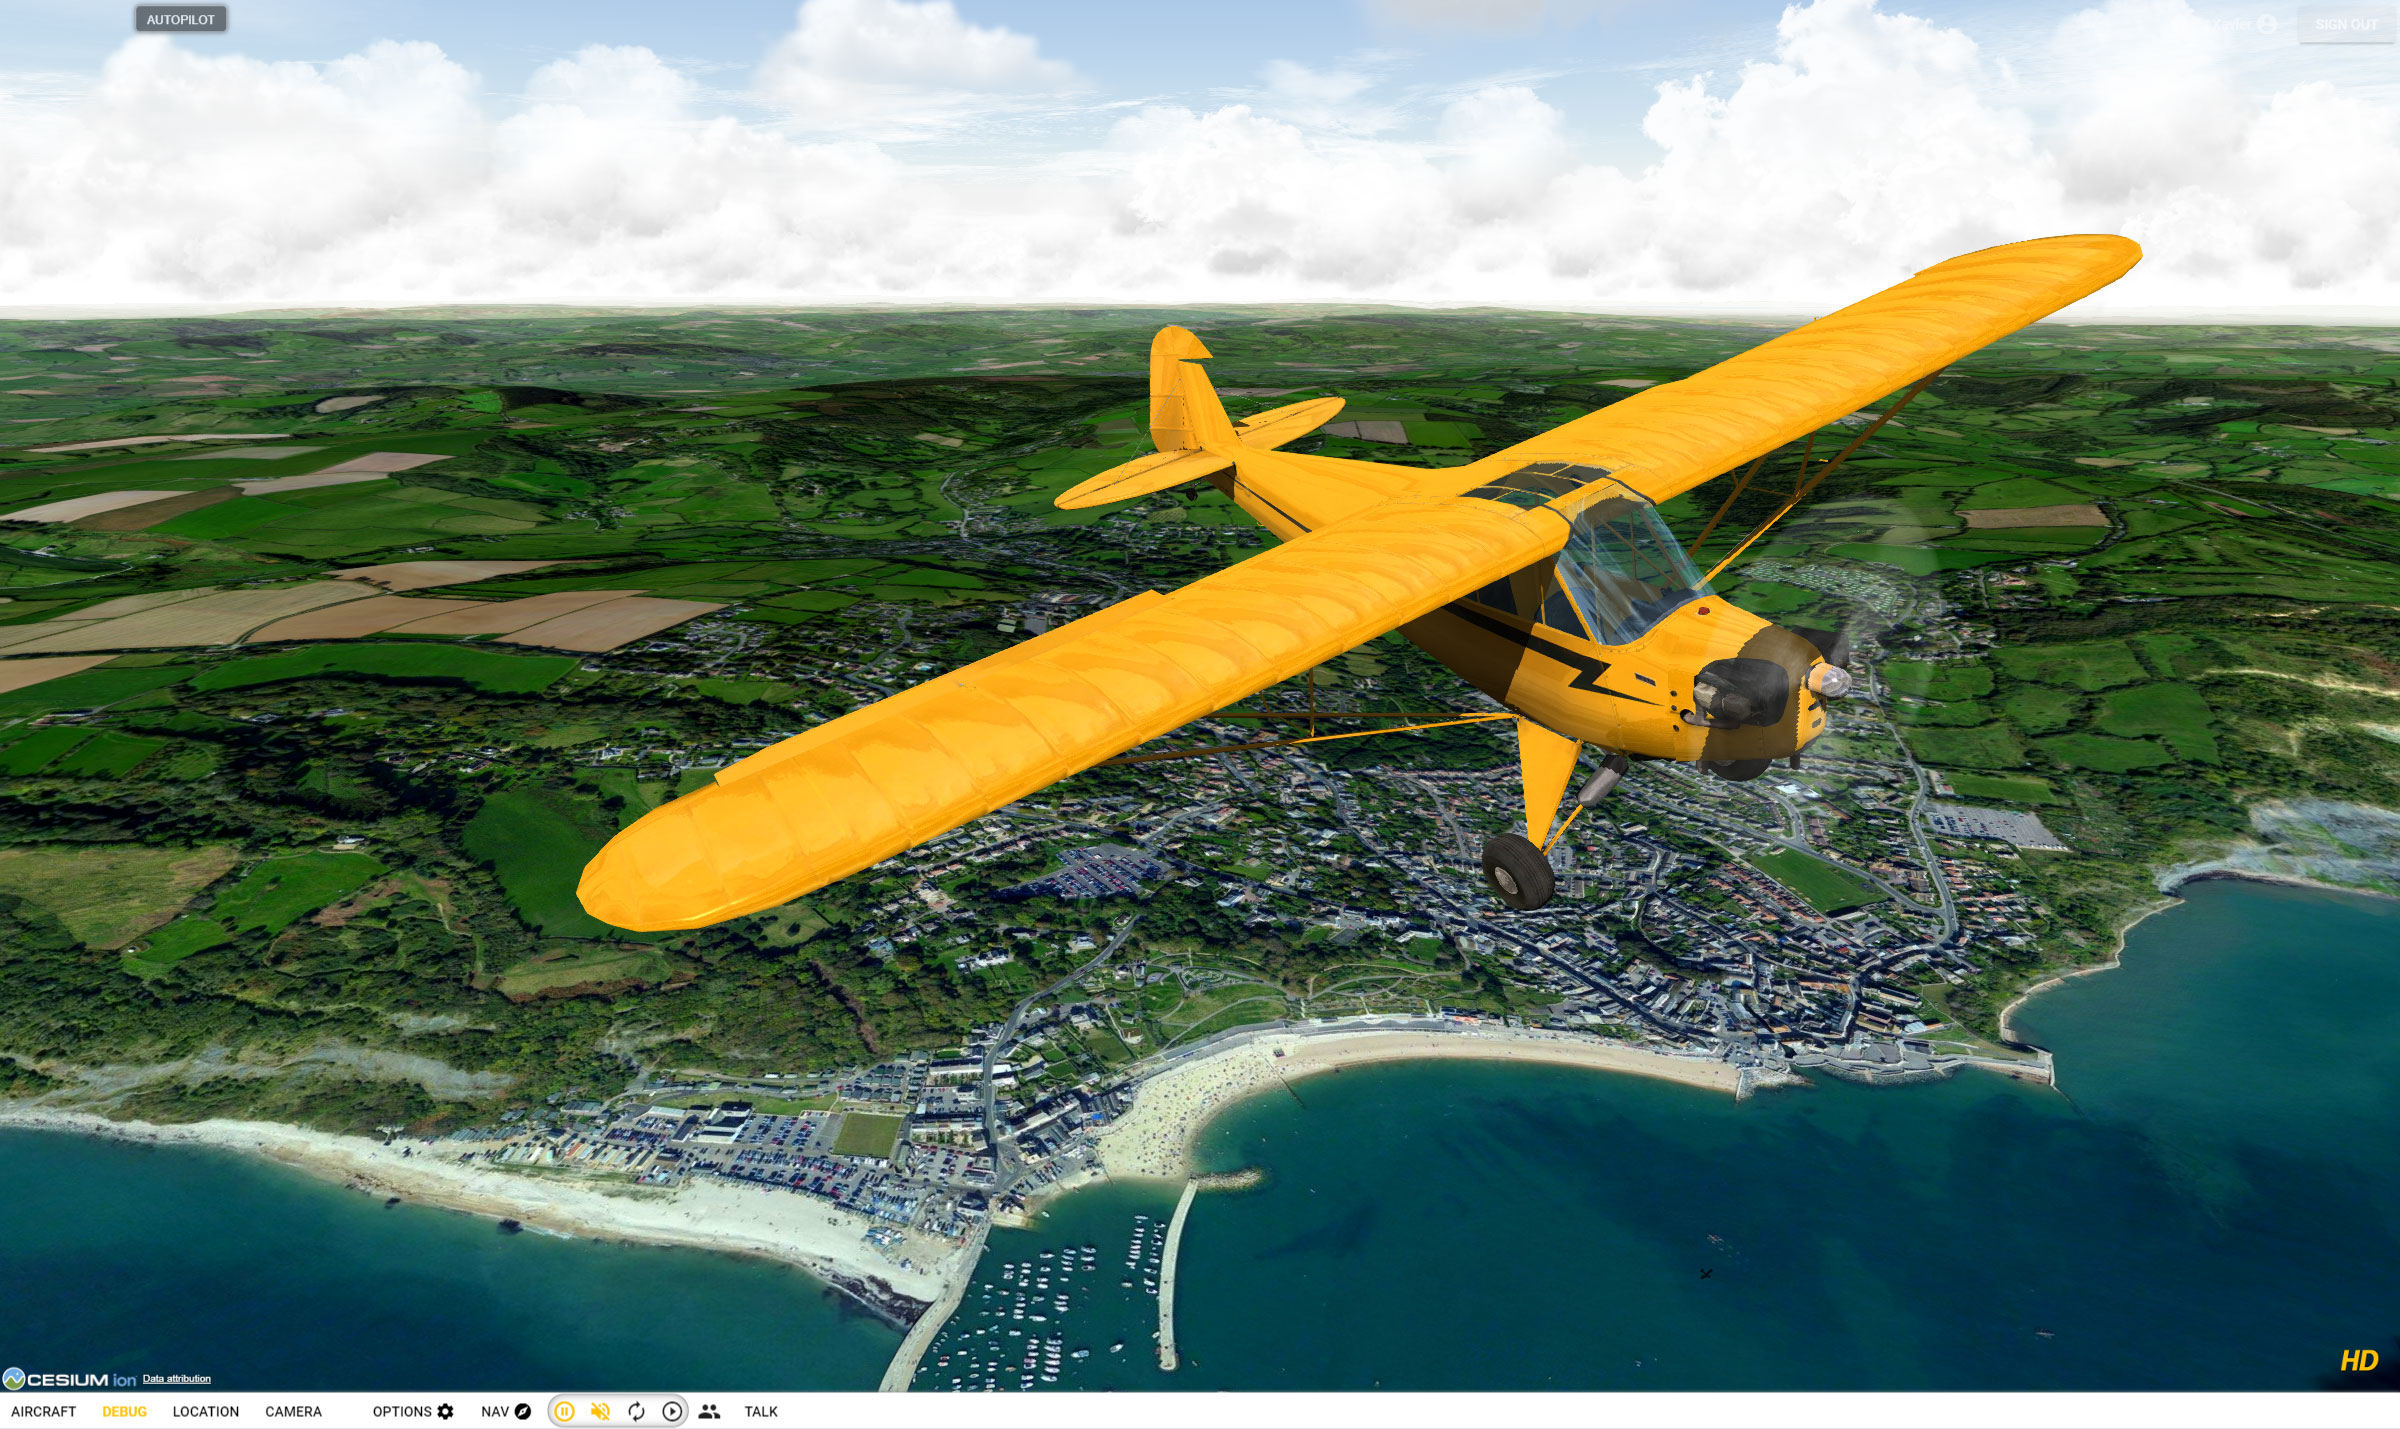Expand the LOCATION menu

pos(205,1411)
